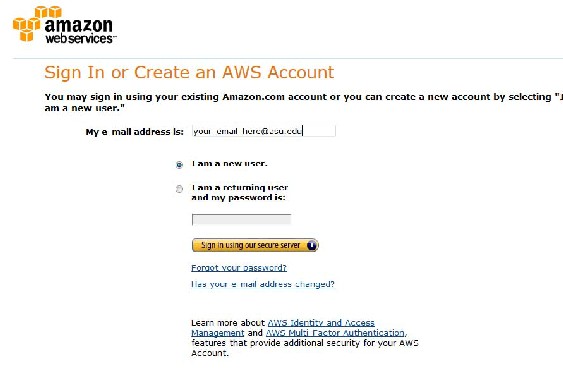Image resolution: width=563 pixels, height=388 pixels.
Task: Click the "Learn more about" text
Action: coord(228,323)
